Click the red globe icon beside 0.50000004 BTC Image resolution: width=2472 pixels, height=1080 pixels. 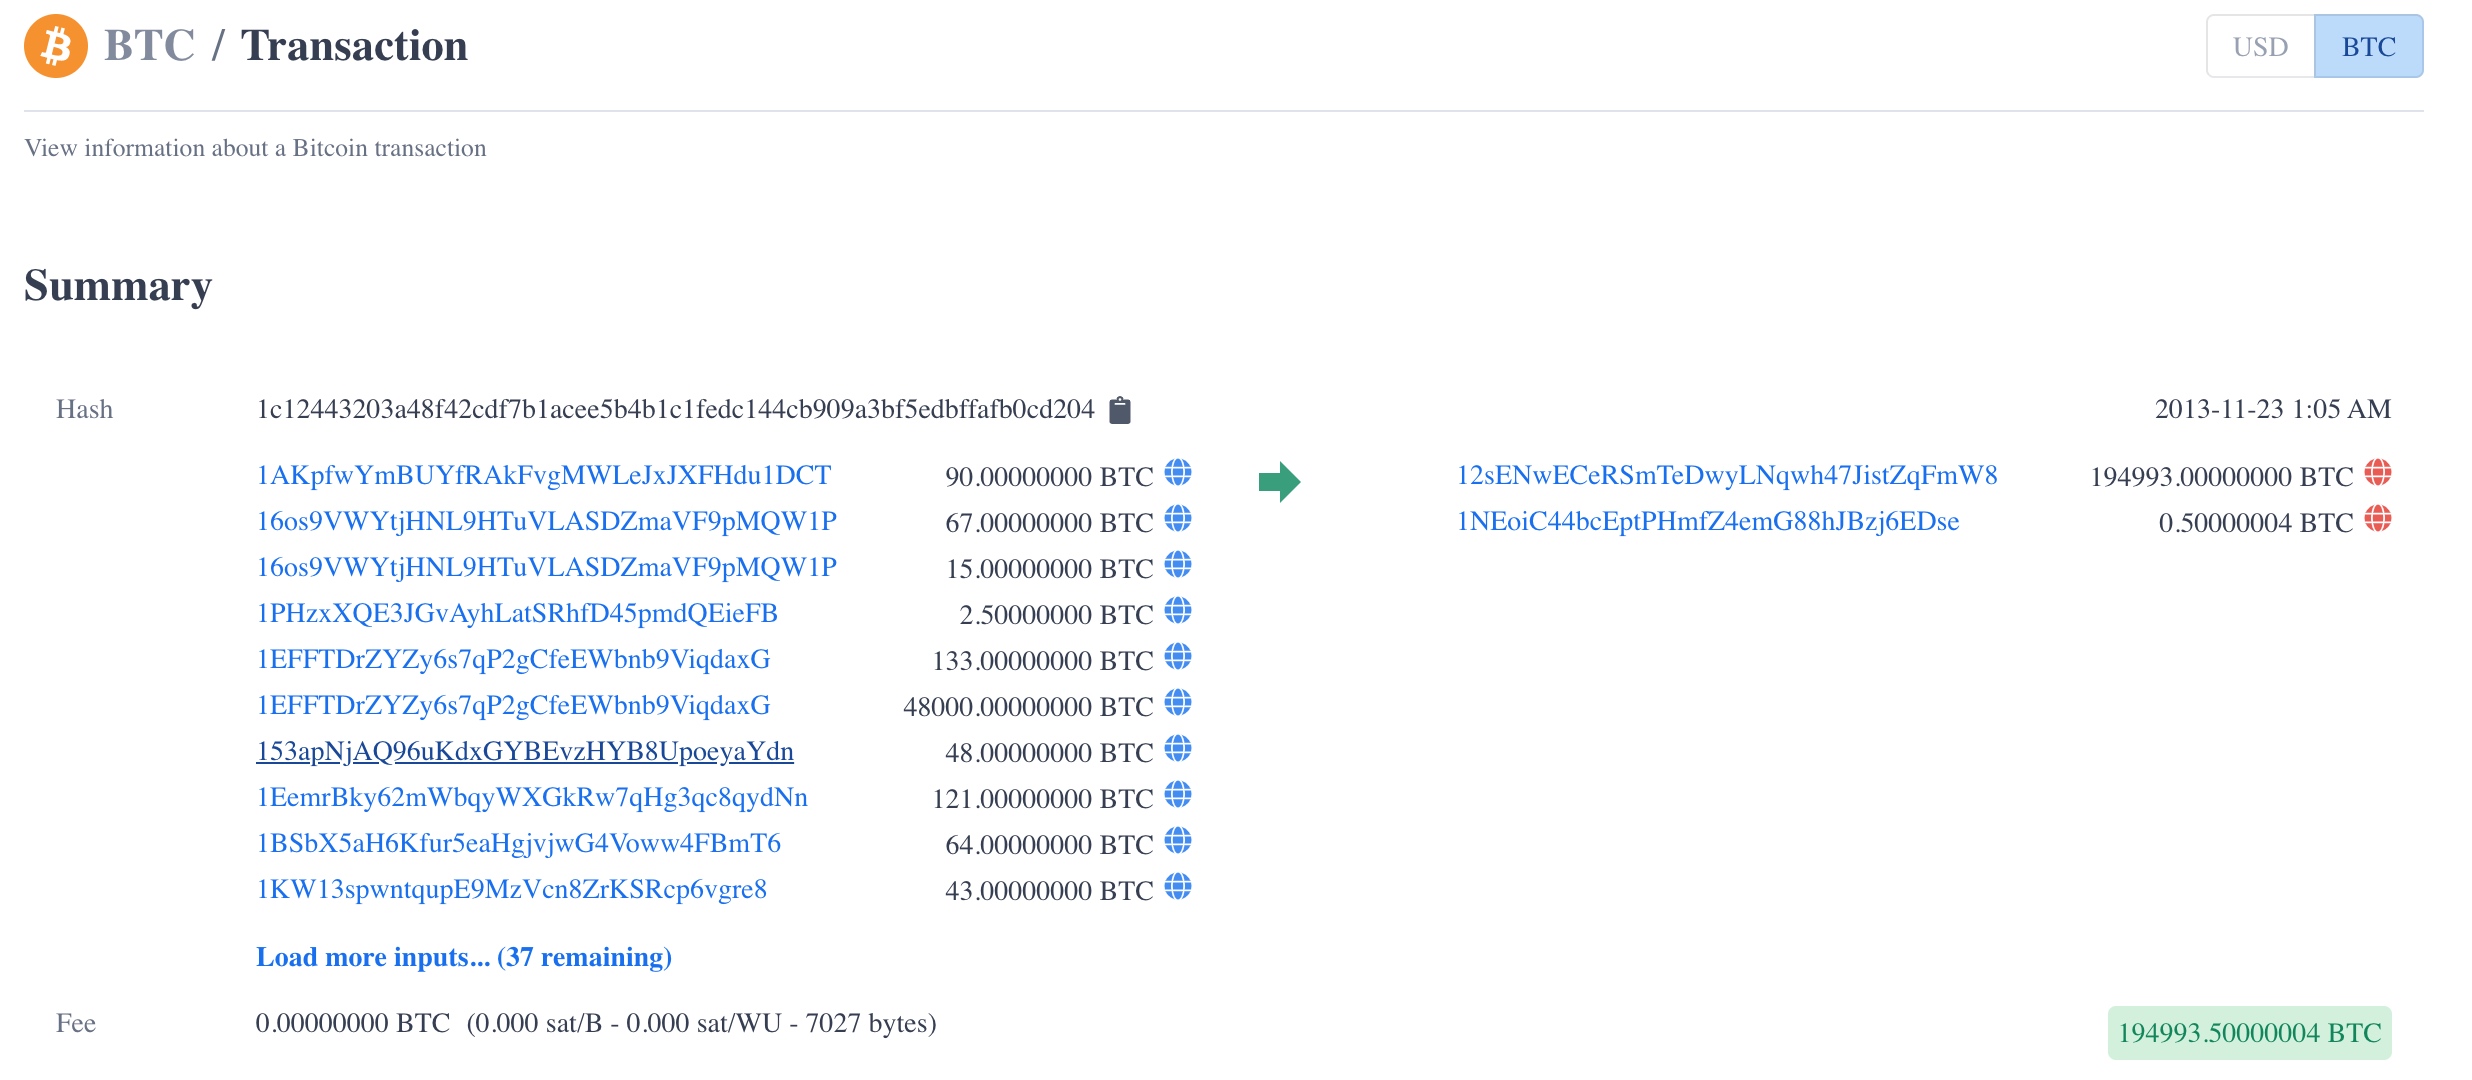point(2377,518)
